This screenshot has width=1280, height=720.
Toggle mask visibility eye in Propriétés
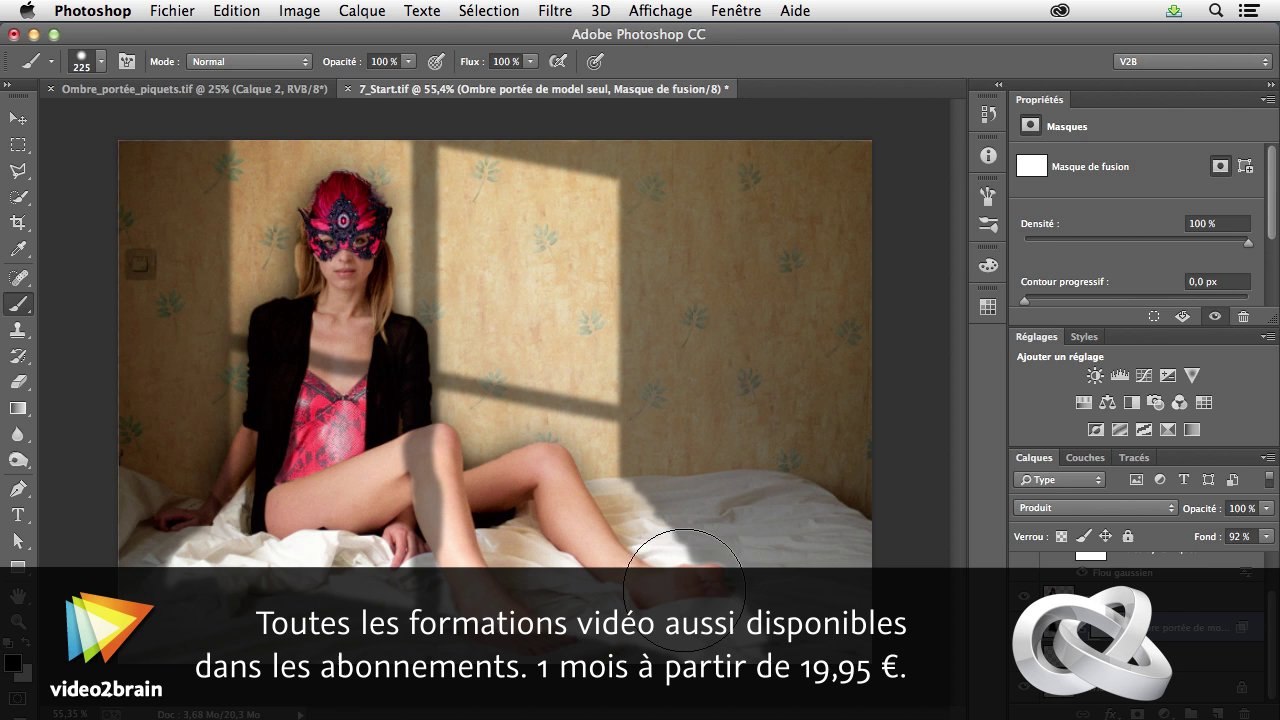[1214, 316]
